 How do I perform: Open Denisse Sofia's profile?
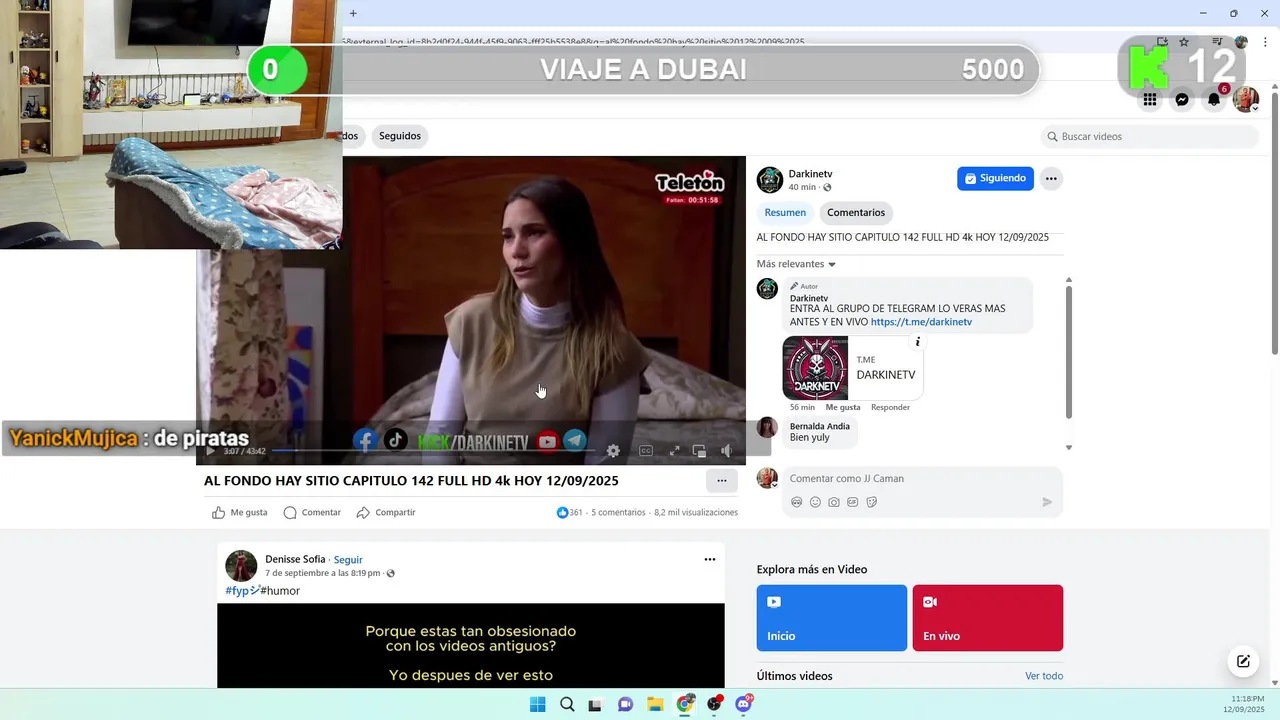point(295,559)
